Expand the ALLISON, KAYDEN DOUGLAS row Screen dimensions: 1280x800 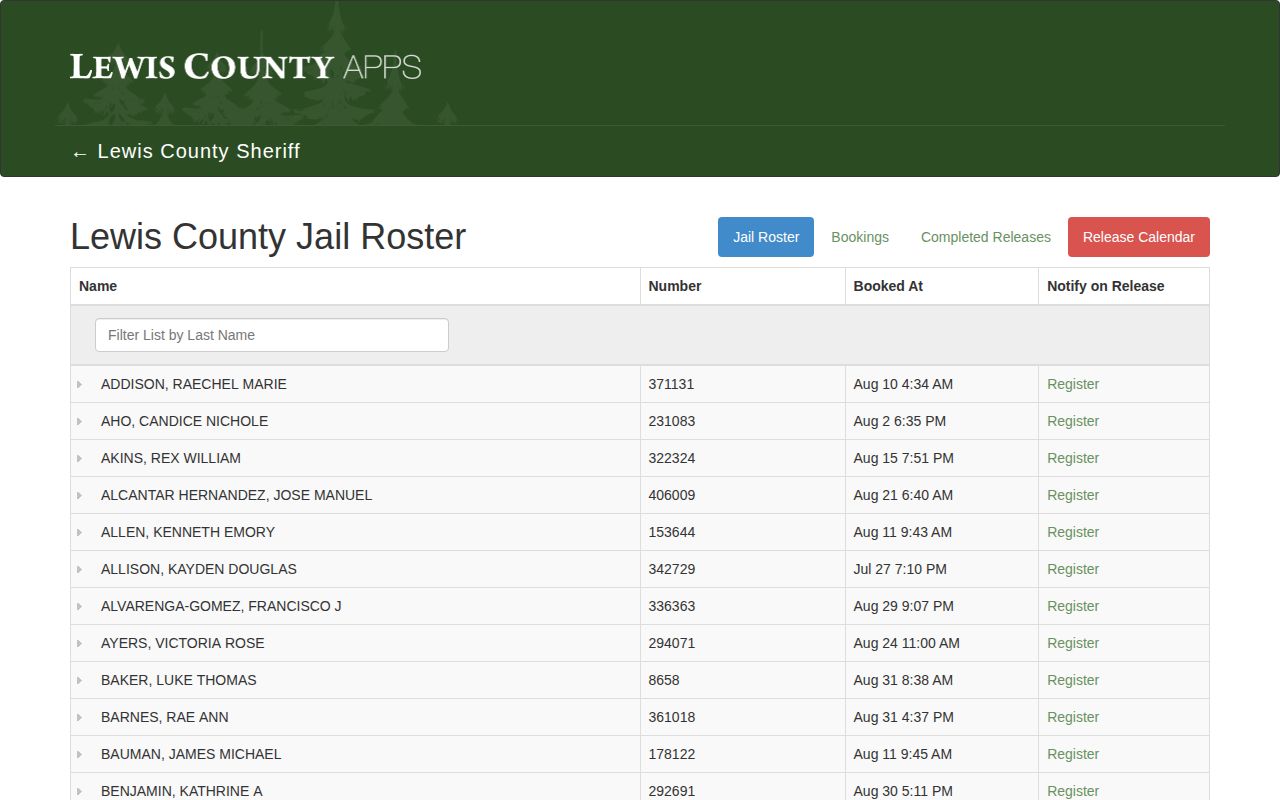pos(80,569)
